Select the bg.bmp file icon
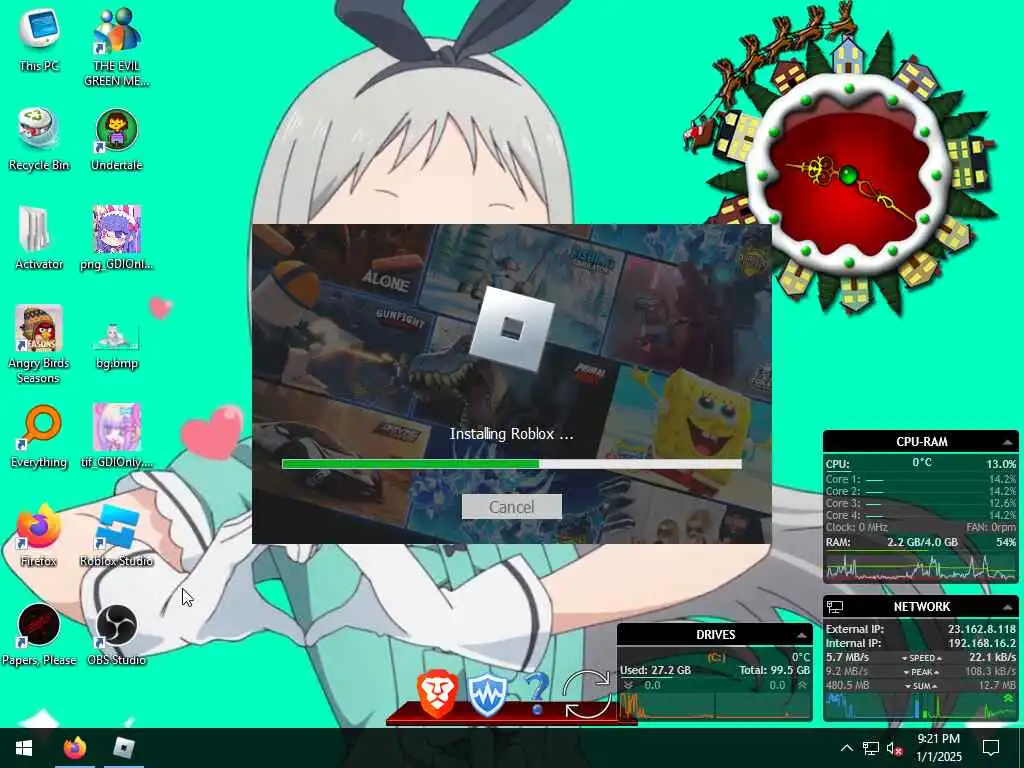This screenshot has height=768, width=1024. tap(116, 345)
